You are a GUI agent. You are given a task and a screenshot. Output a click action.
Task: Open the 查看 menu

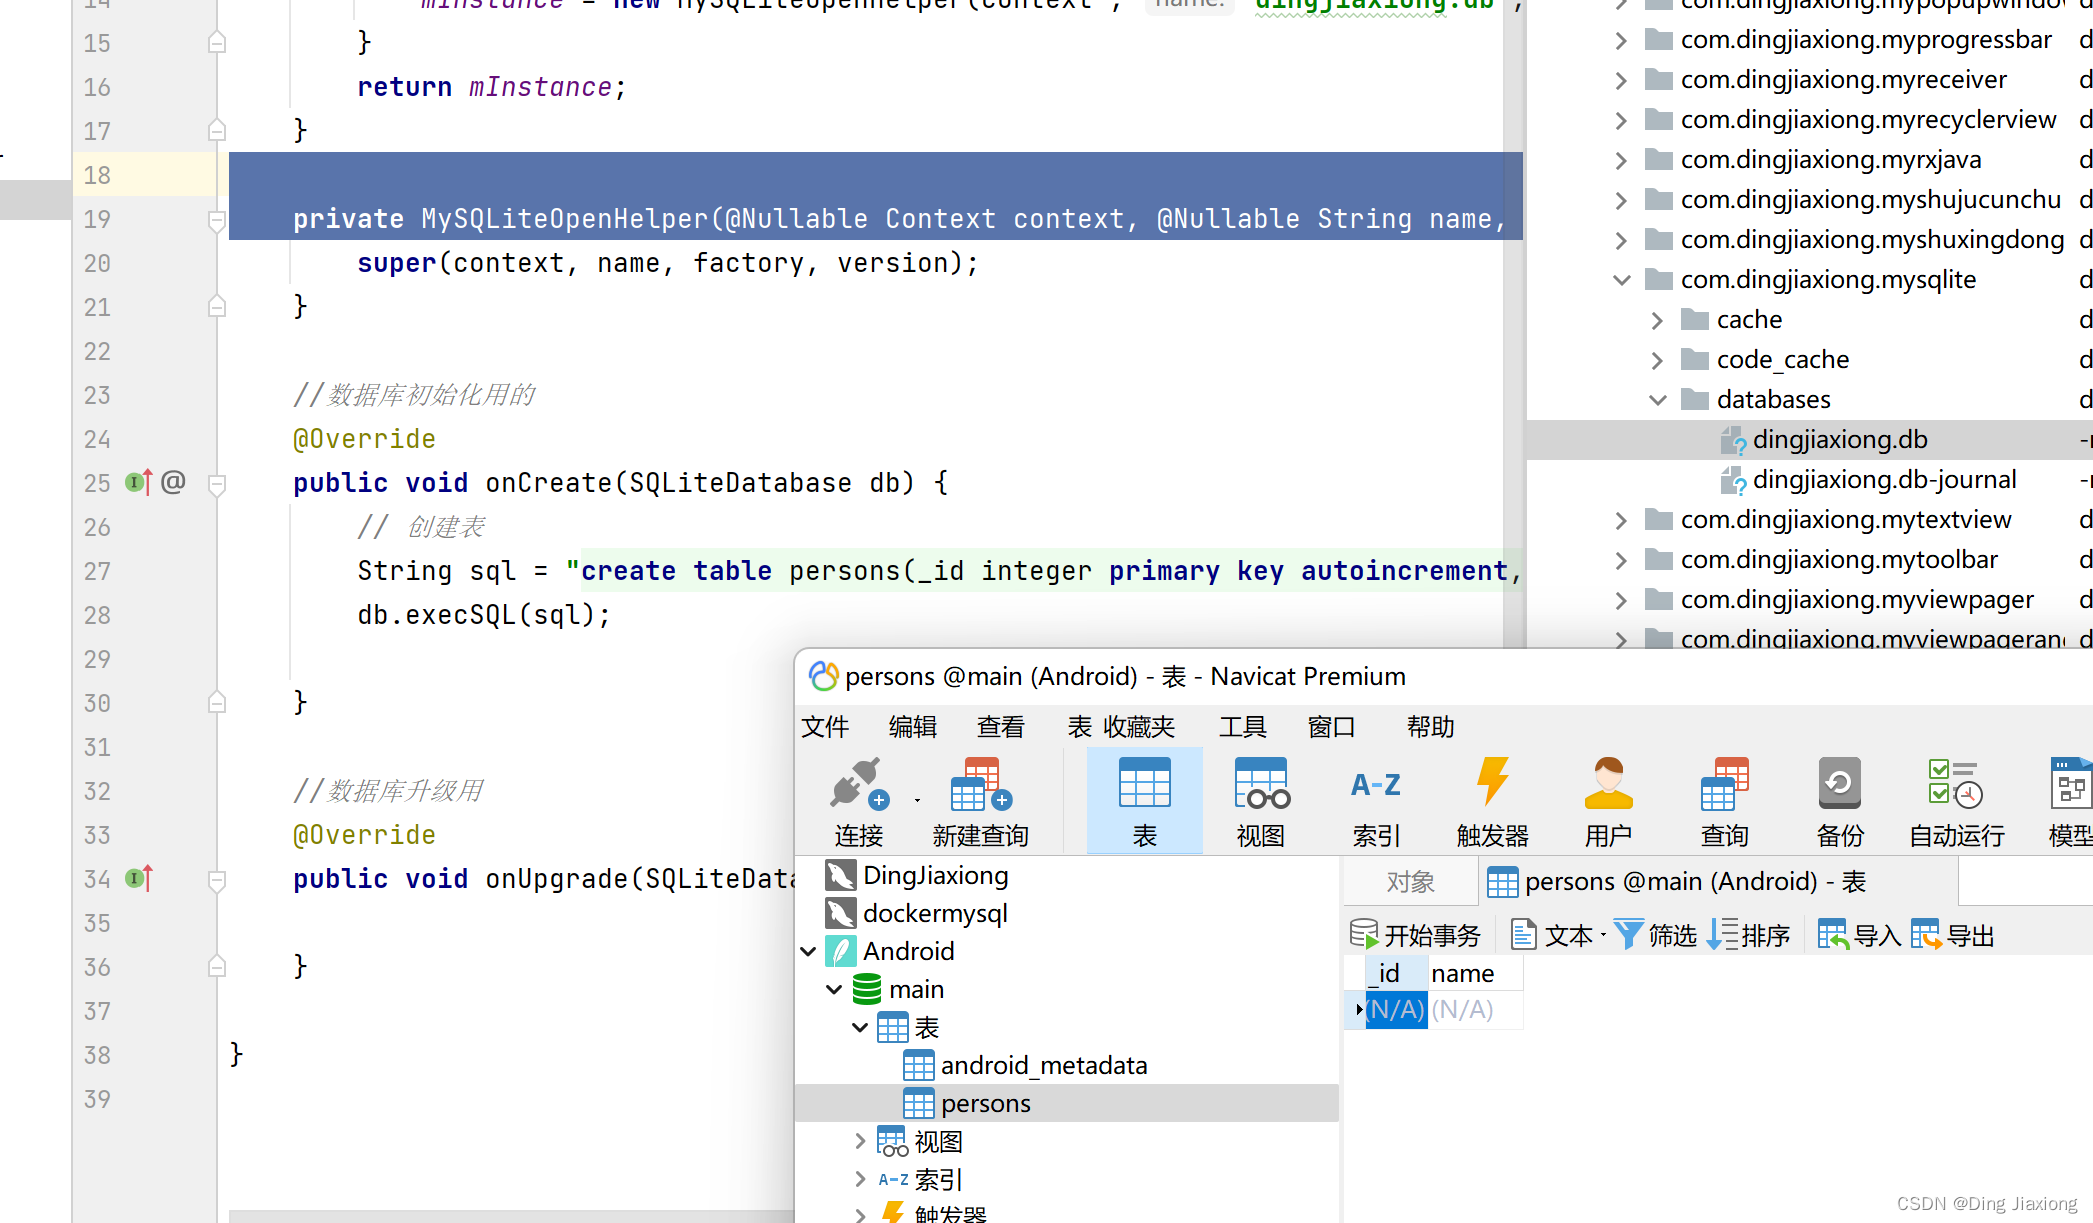click(x=1001, y=727)
